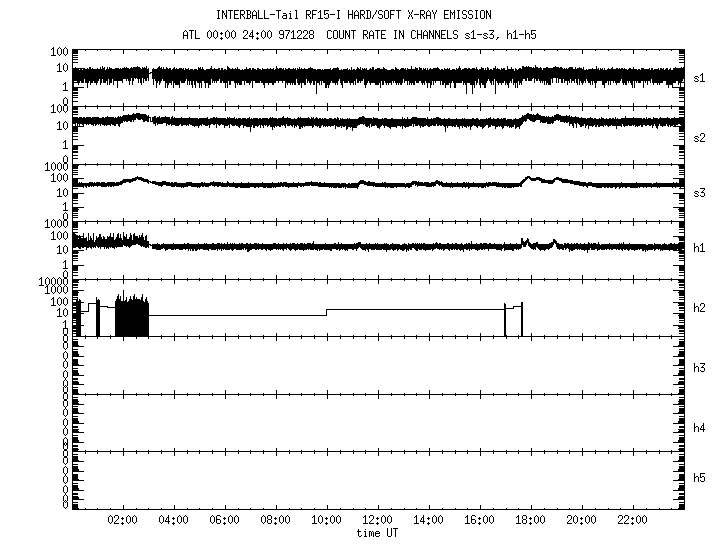The width and height of the screenshot is (720, 550).
Task: Click the 14:00 time axis tick label
Action: pos(428,520)
